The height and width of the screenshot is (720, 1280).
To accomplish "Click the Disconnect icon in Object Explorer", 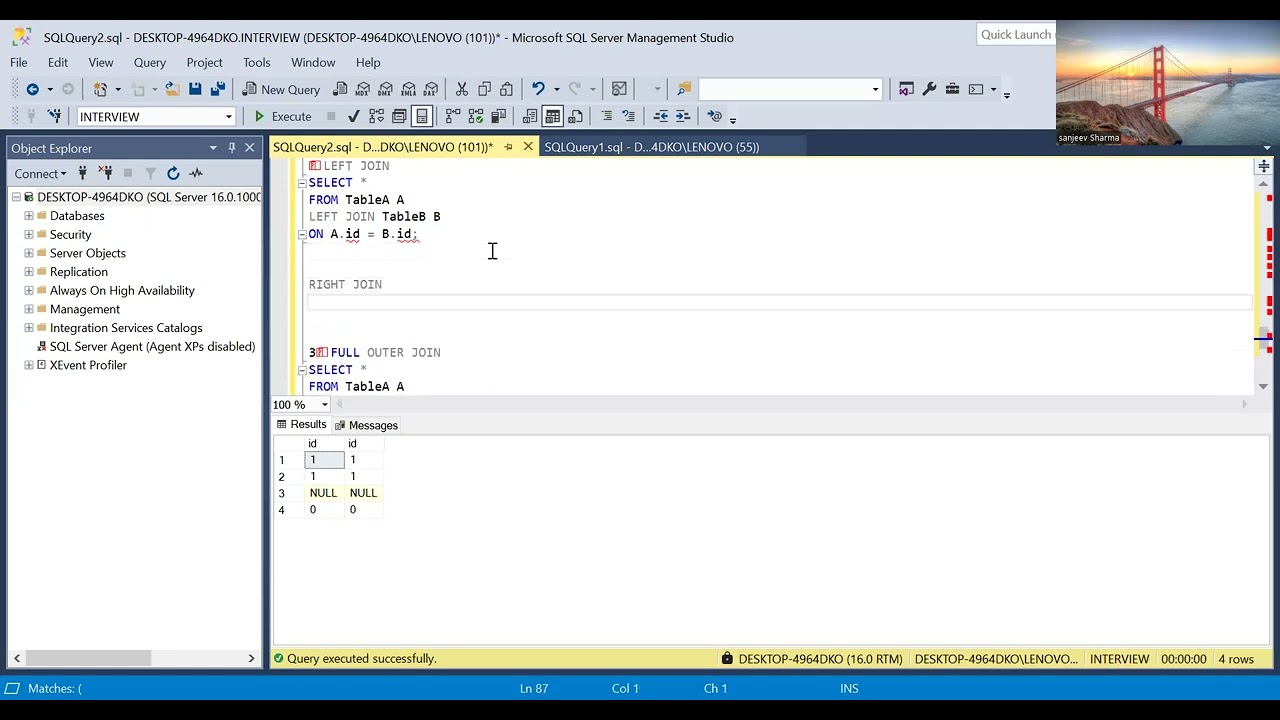I will (105, 173).
